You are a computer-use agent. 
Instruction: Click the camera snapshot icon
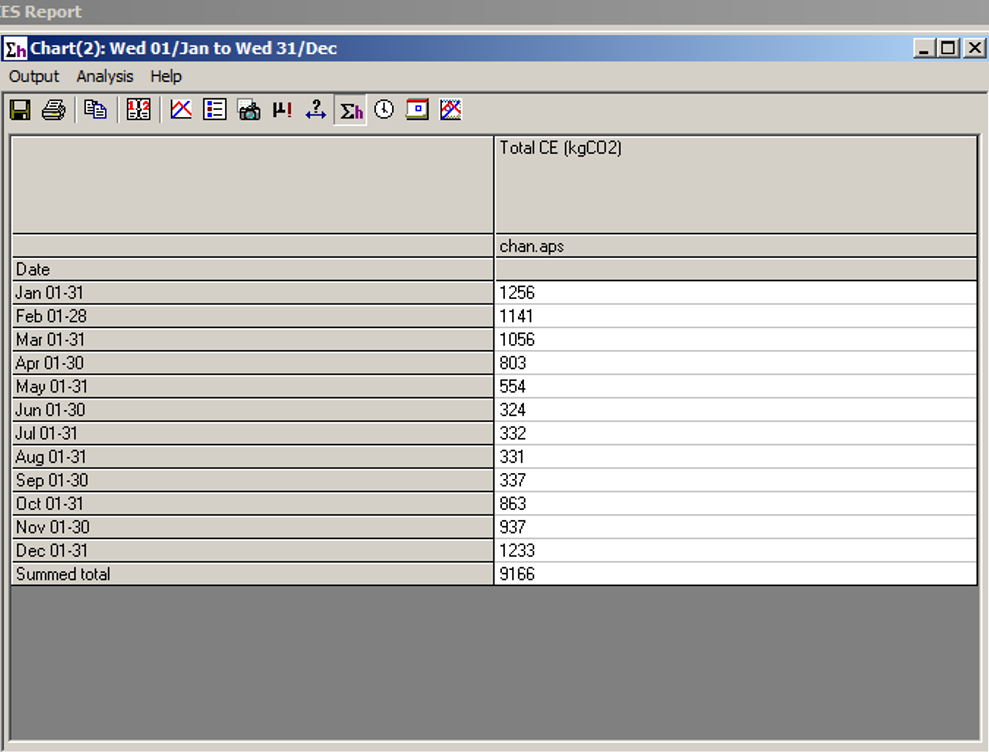click(x=249, y=110)
